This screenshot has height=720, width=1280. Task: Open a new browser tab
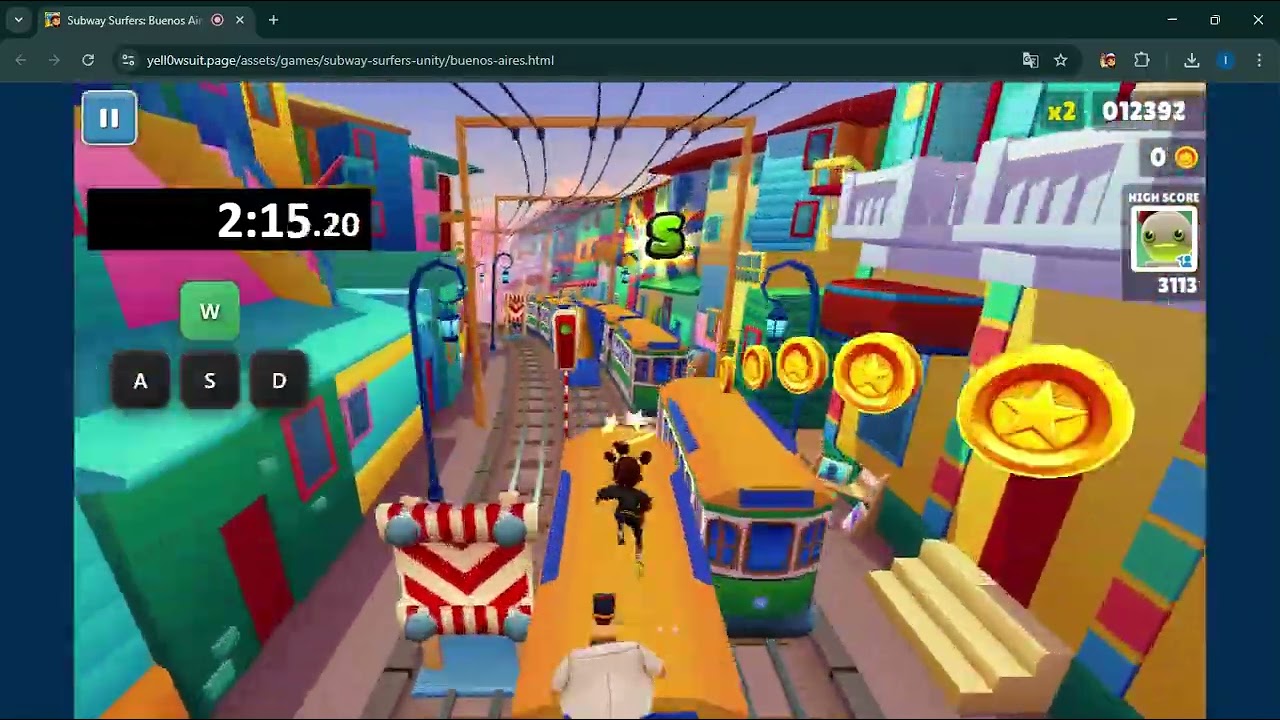pos(273,20)
